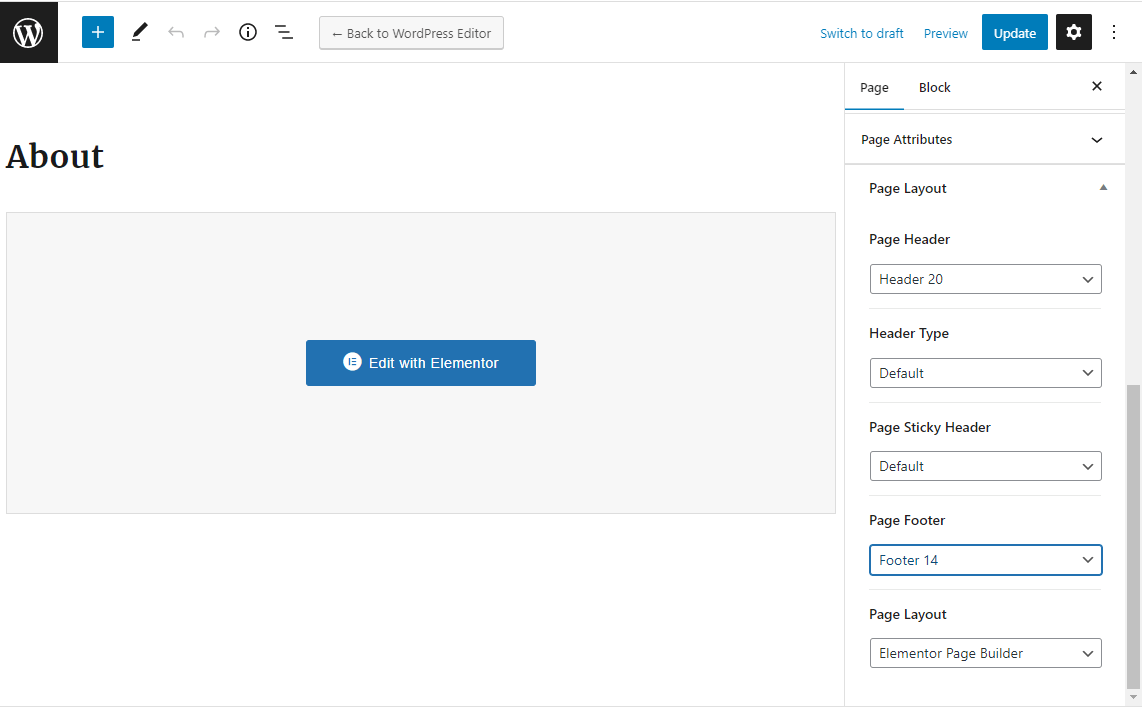Select the Page tab
Screen dimensions: 1142x707
click(x=874, y=88)
